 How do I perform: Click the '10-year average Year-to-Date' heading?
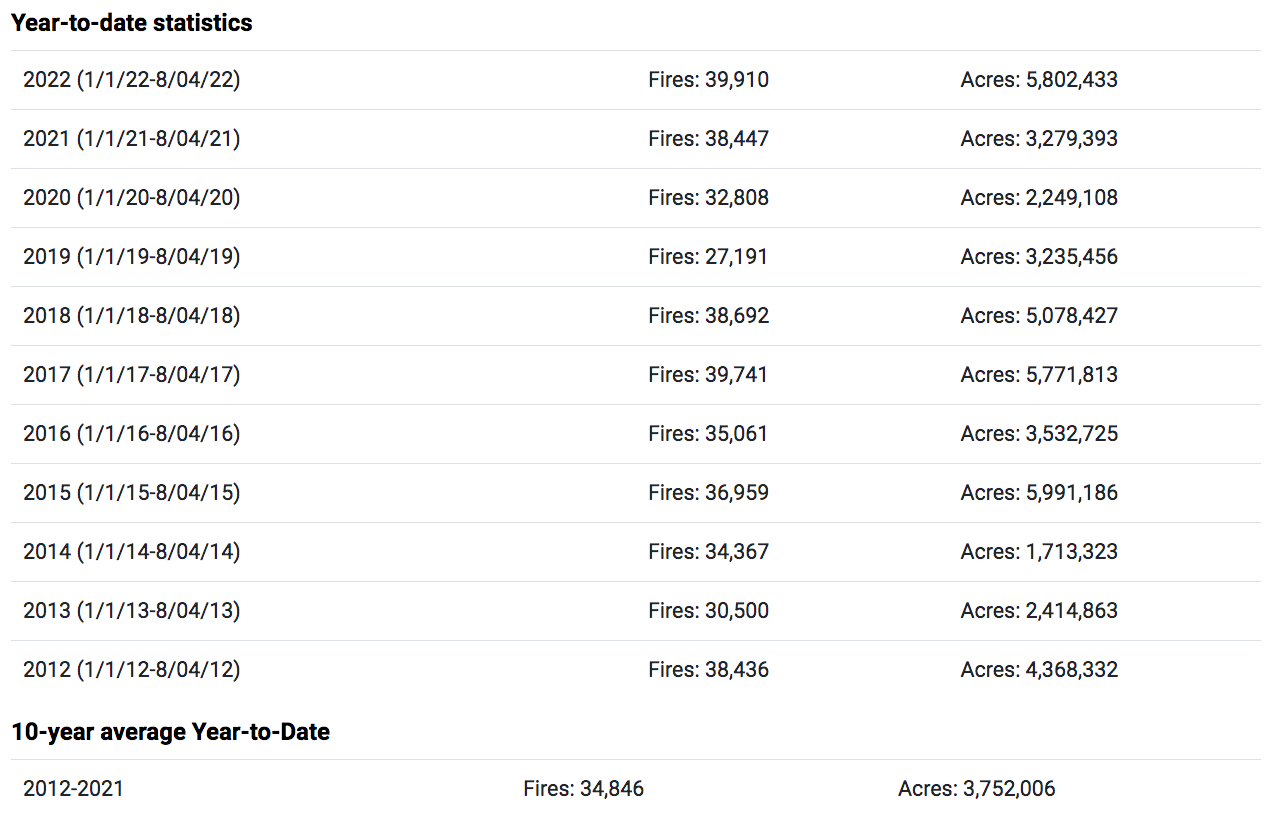[x=171, y=732]
